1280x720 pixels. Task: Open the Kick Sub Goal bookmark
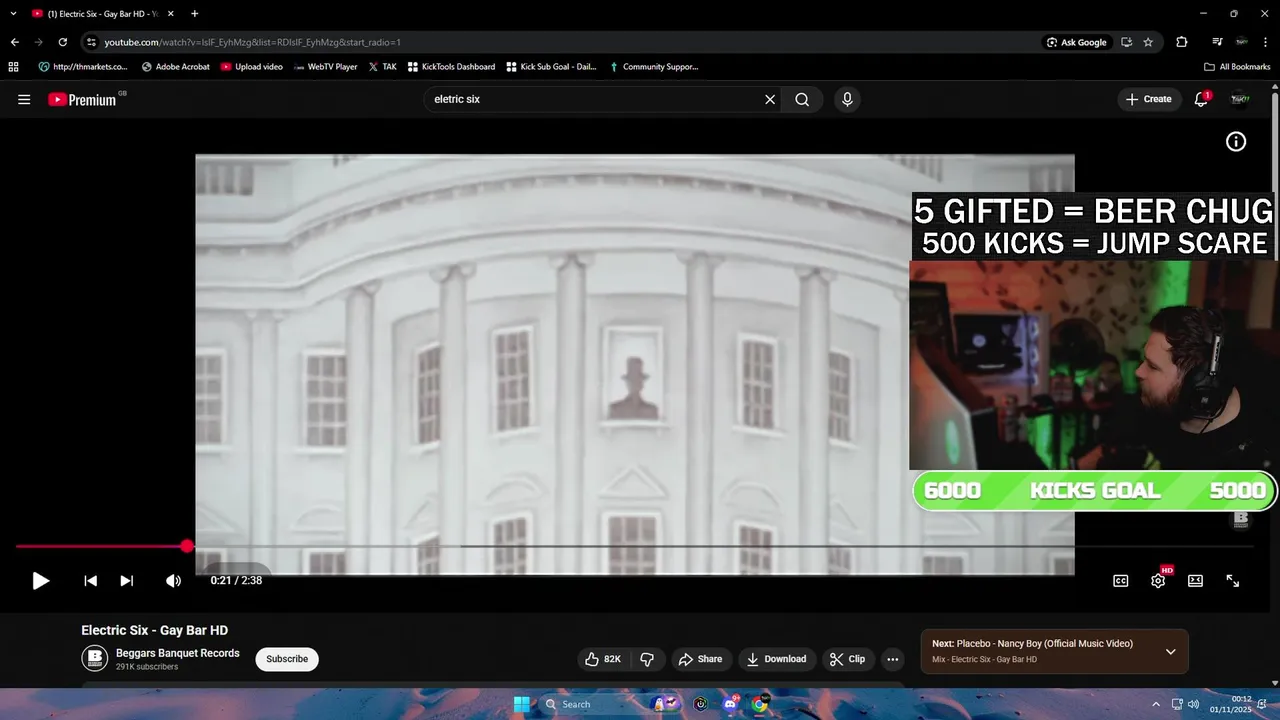pyautogui.click(x=551, y=67)
